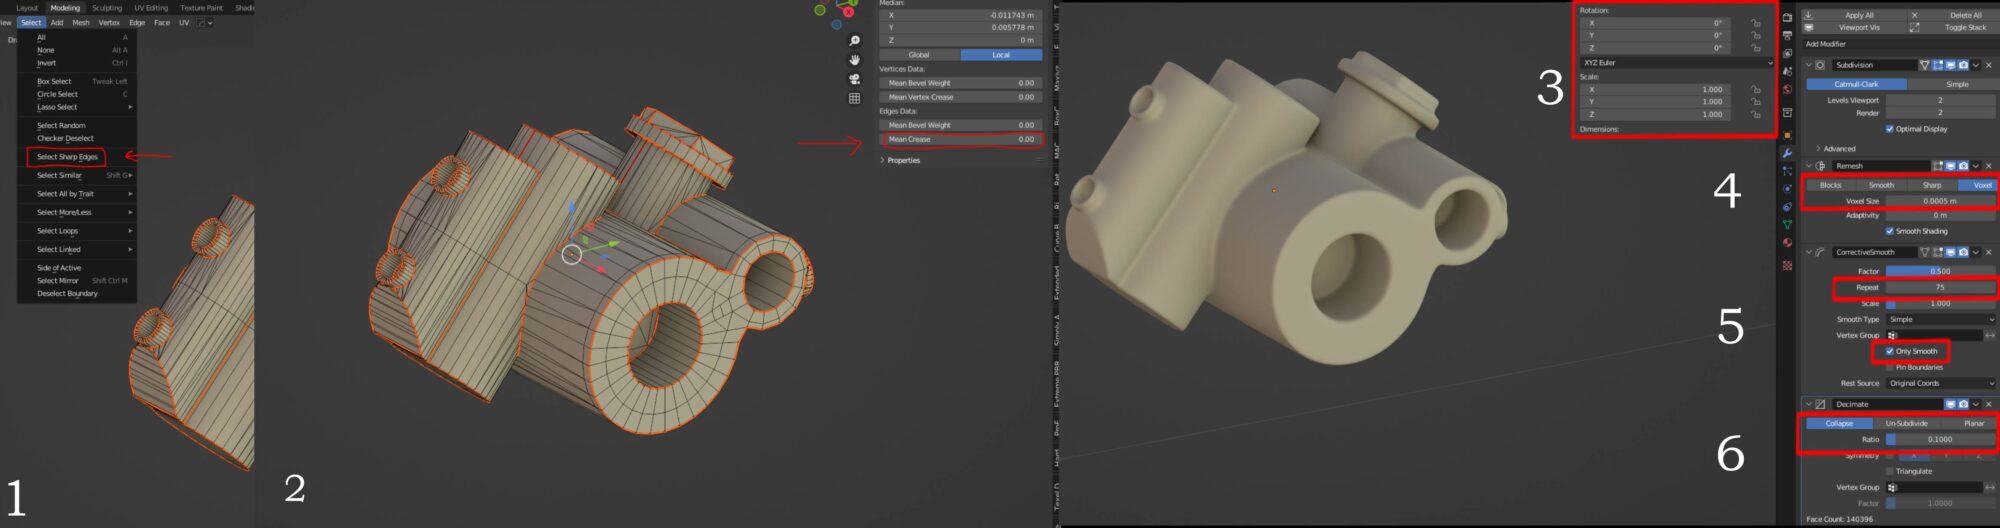Open the XYZ Euler rotation mode dropdown
The image size is (2000, 528).
1676,63
